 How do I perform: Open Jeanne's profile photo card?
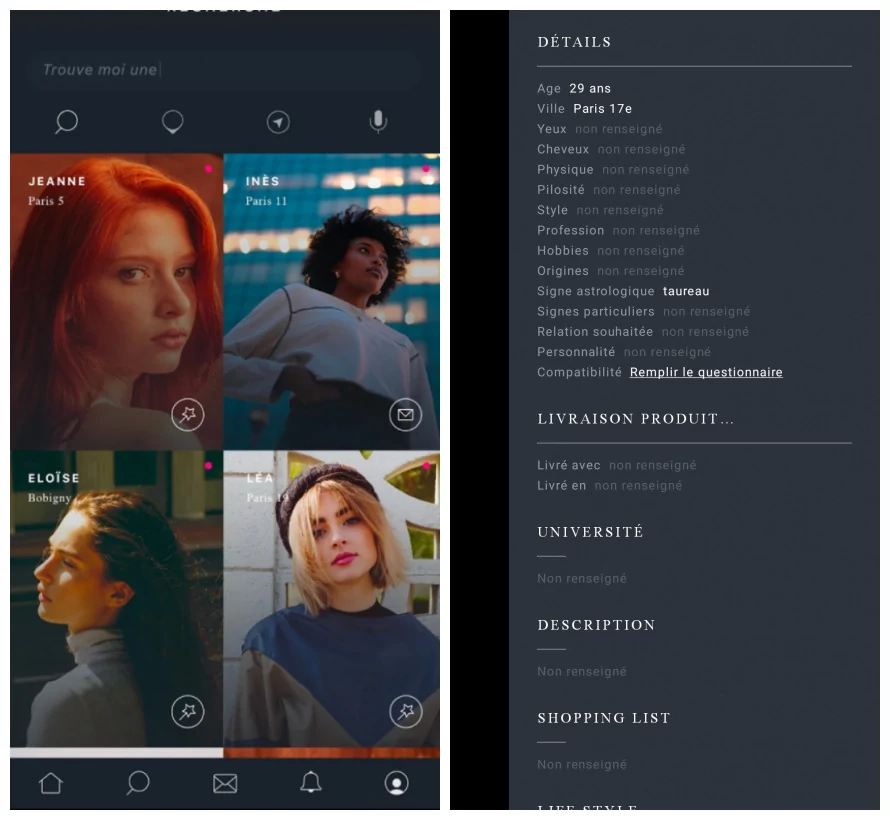coord(116,301)
